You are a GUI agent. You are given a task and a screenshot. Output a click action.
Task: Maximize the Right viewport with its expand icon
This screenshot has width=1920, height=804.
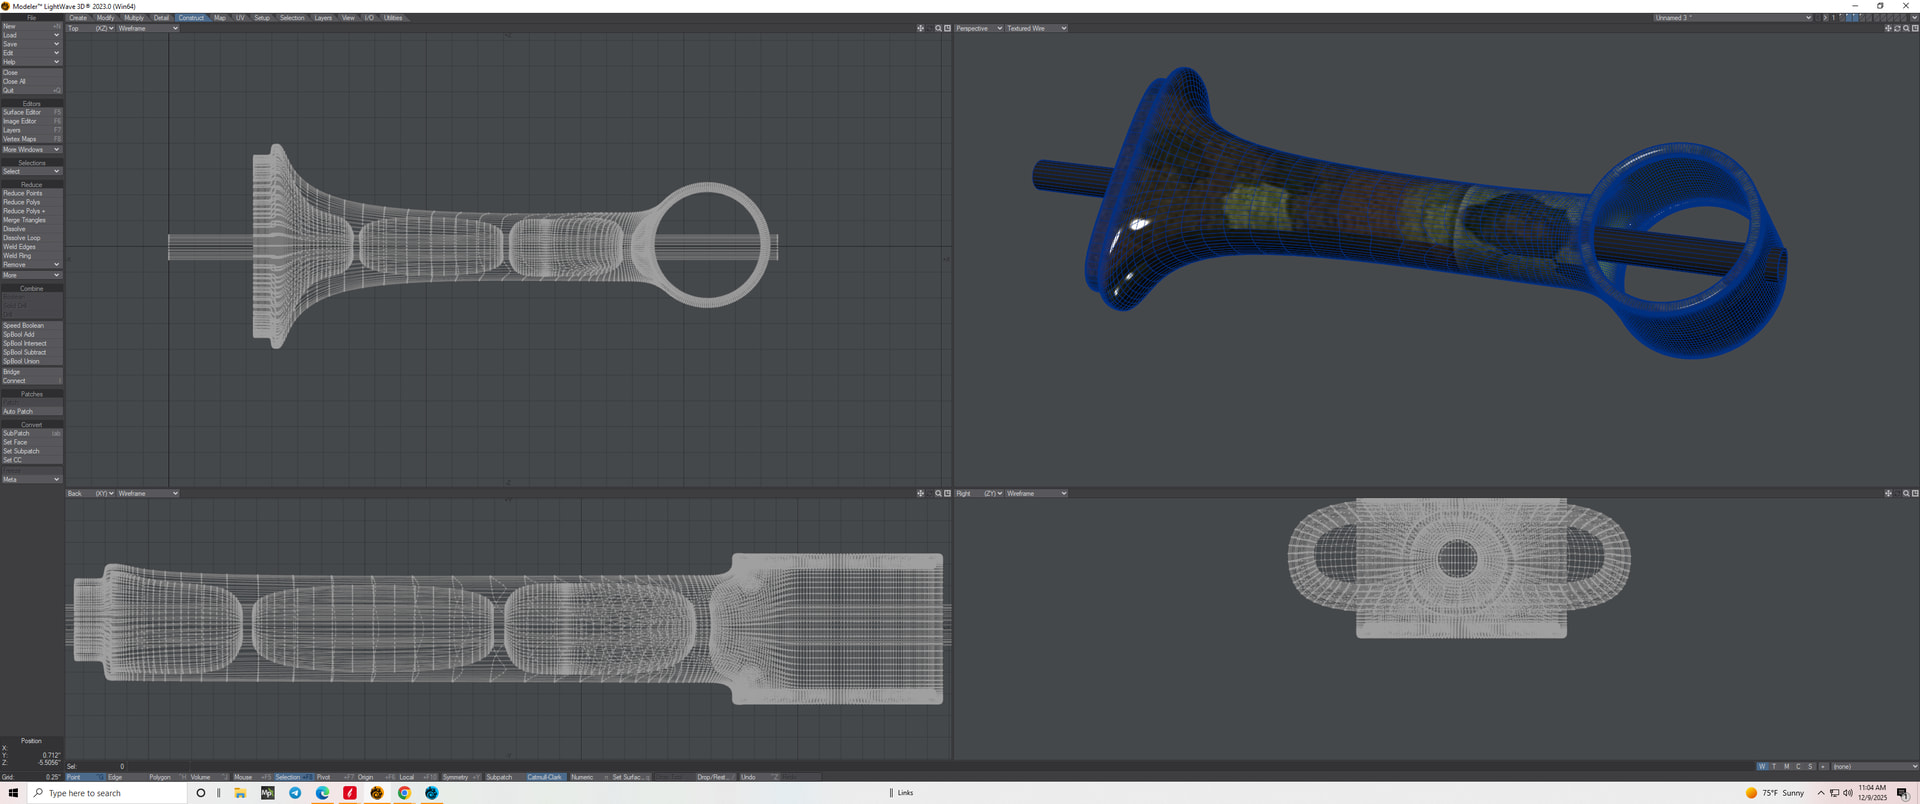pos(1915,493)
